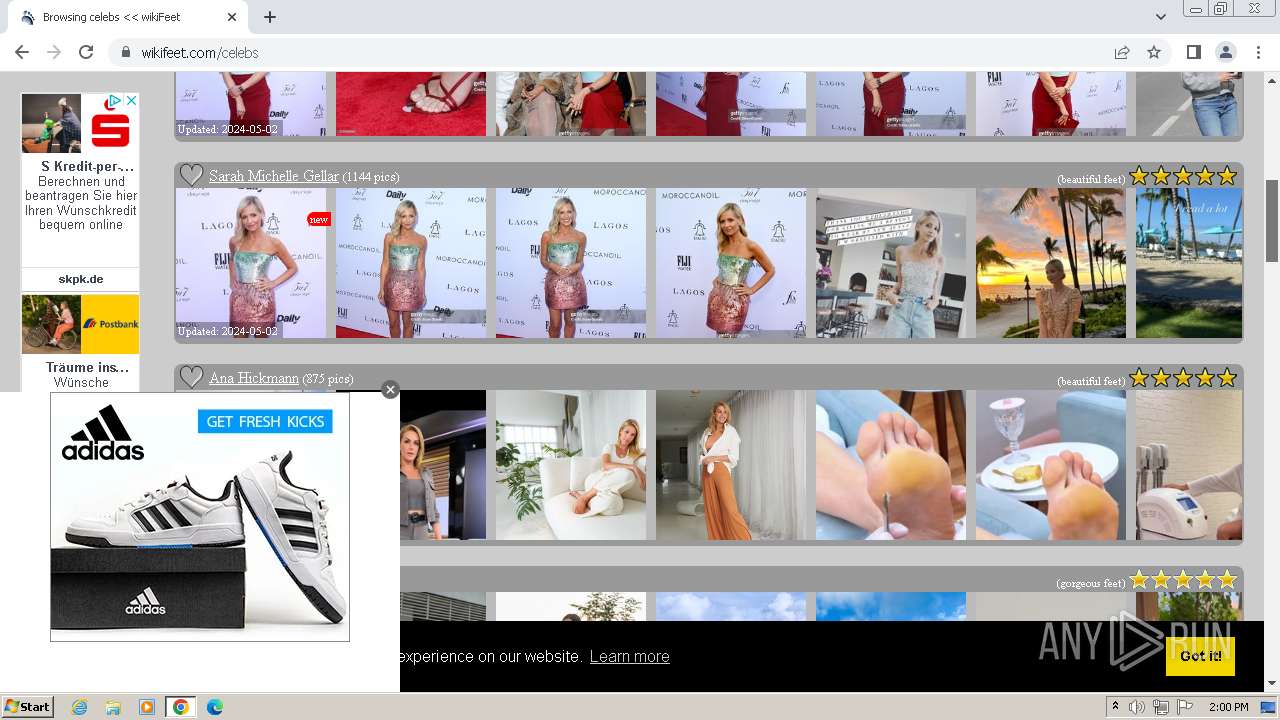Open File Explorer from taskbar
Screen dimensions: 1280x720
[113, 707]
